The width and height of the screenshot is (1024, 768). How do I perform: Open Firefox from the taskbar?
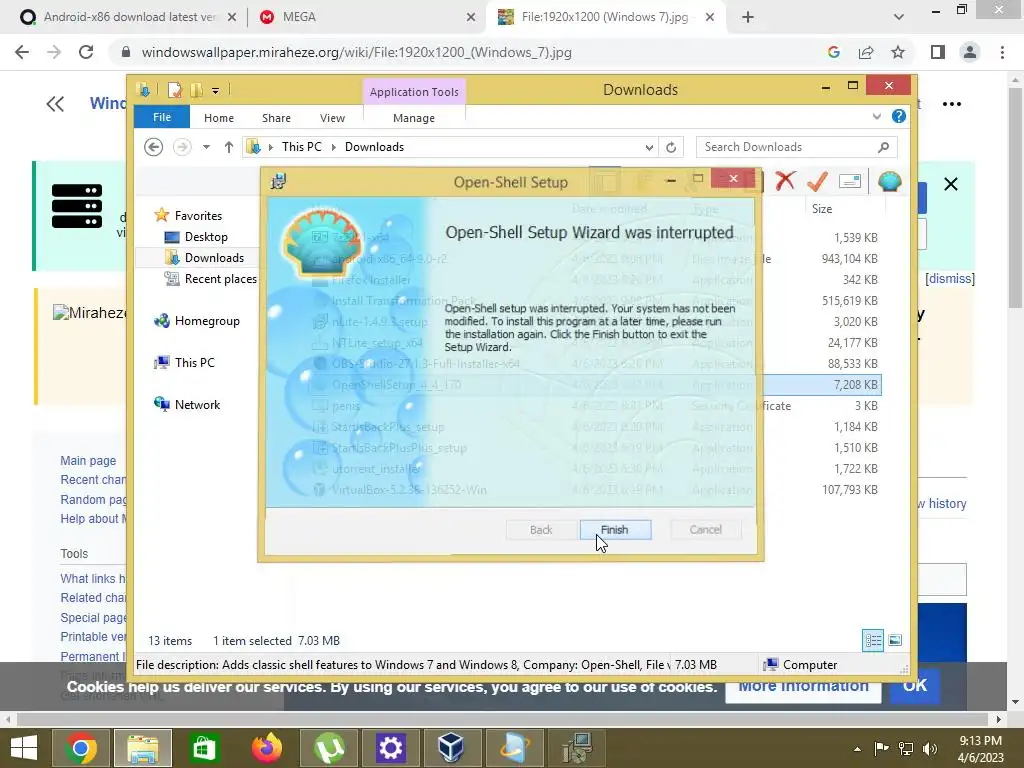click(x=267, y=748)
